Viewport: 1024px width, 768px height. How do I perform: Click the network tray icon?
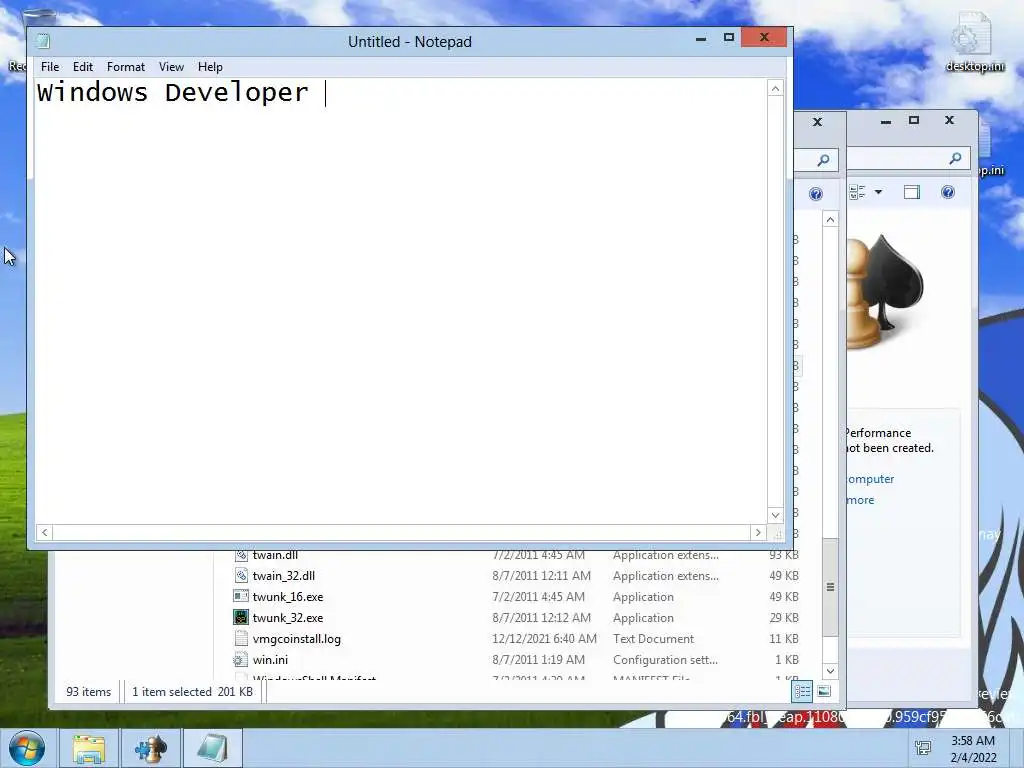tap(923, 748)
